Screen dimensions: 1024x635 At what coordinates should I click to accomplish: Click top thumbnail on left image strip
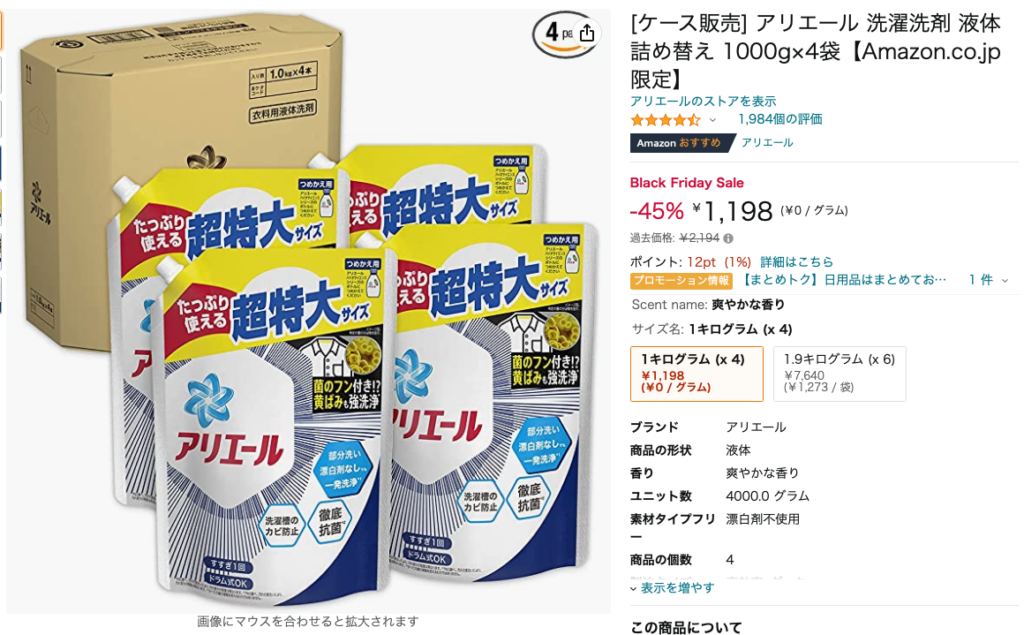pos(1,30)
